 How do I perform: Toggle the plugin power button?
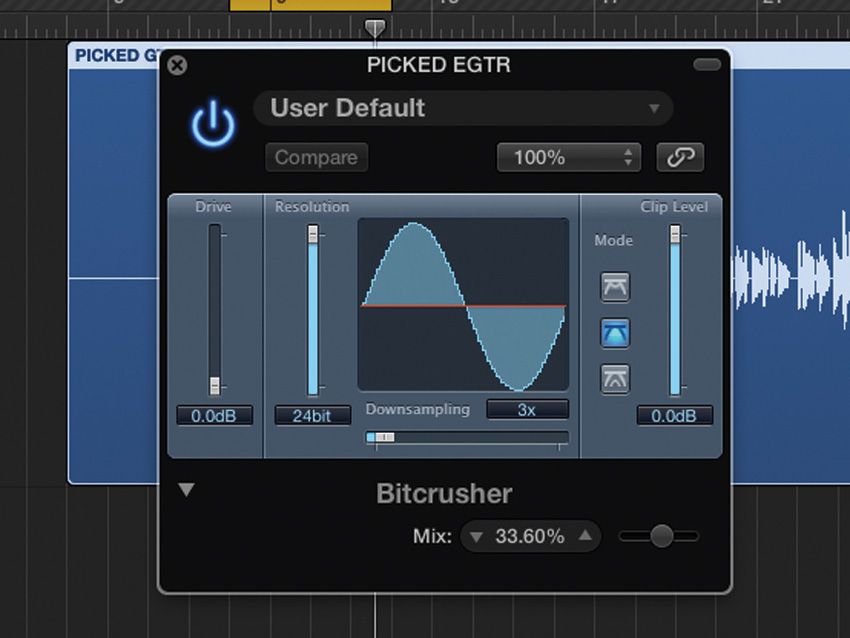(211, 122)
